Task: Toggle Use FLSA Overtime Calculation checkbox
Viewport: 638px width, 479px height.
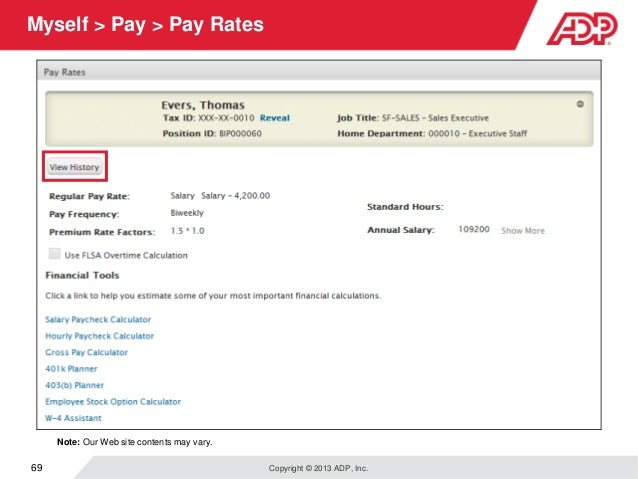Action: coord(54,254)
